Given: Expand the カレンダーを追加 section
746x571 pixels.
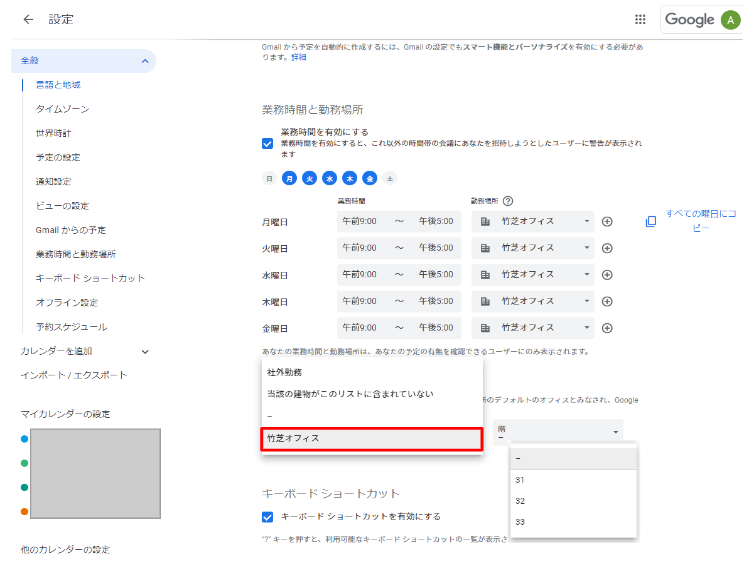Looking at the screenshot, I should [145, 351].
